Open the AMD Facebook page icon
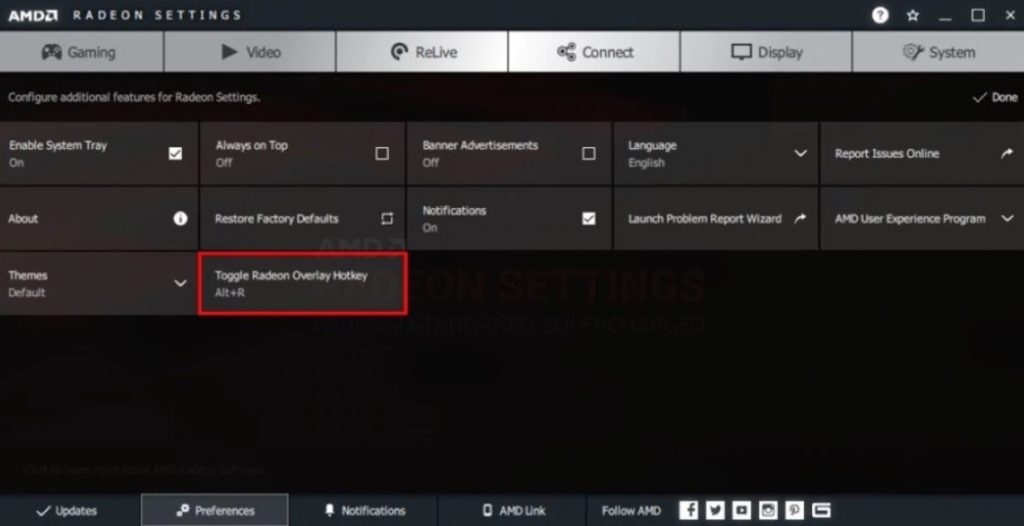 pyautogui.click(x=688, y=510)
